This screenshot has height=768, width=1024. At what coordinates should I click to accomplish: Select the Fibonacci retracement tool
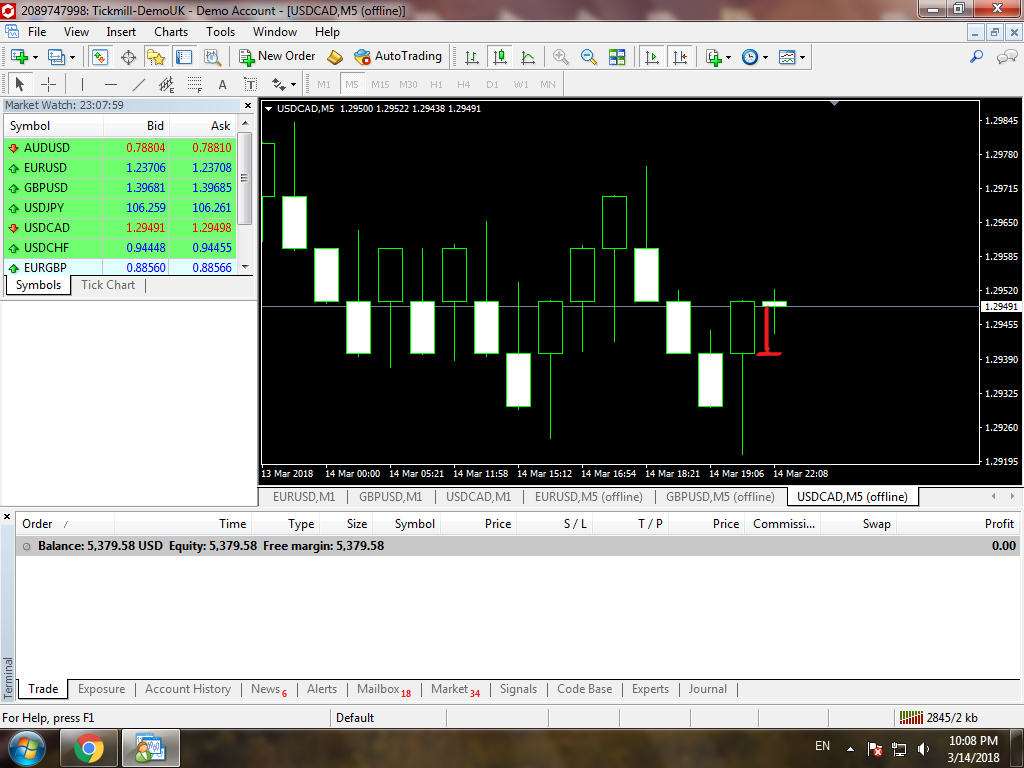[194, 85]
